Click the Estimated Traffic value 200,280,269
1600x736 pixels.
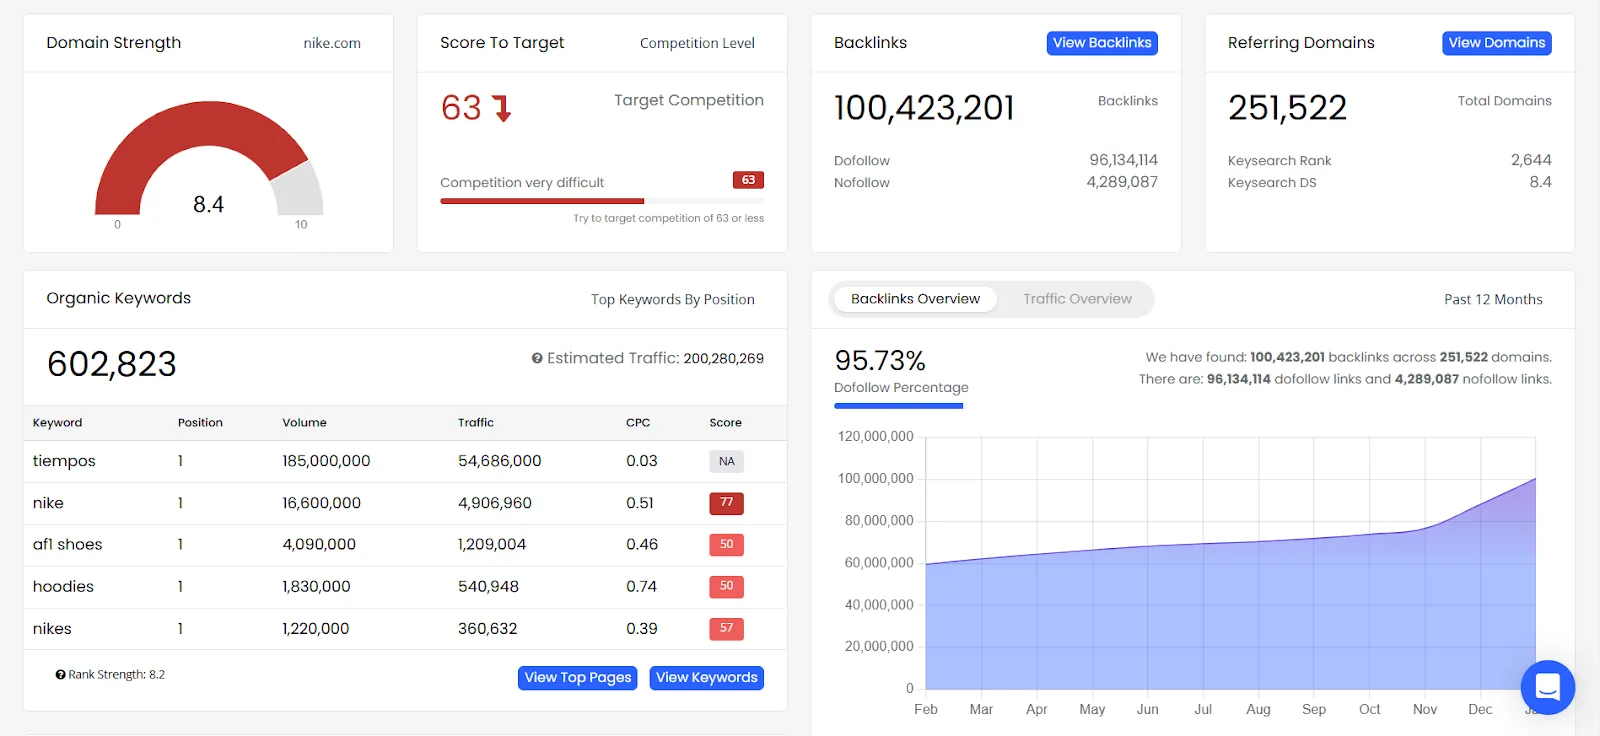(724, 358)
